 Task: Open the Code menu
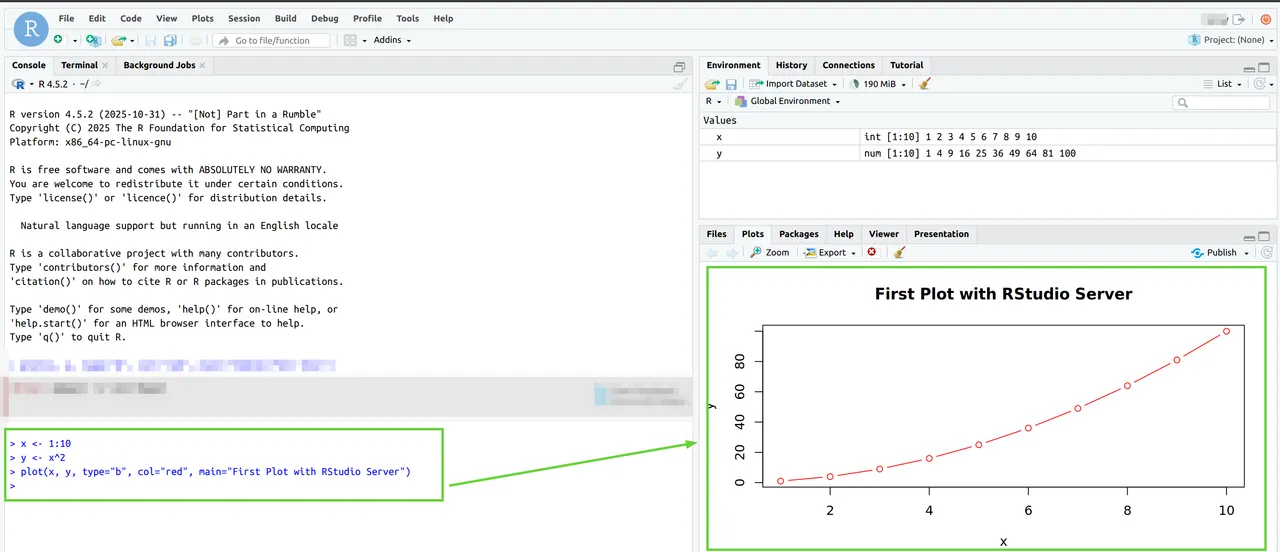[x=131, y=18]
